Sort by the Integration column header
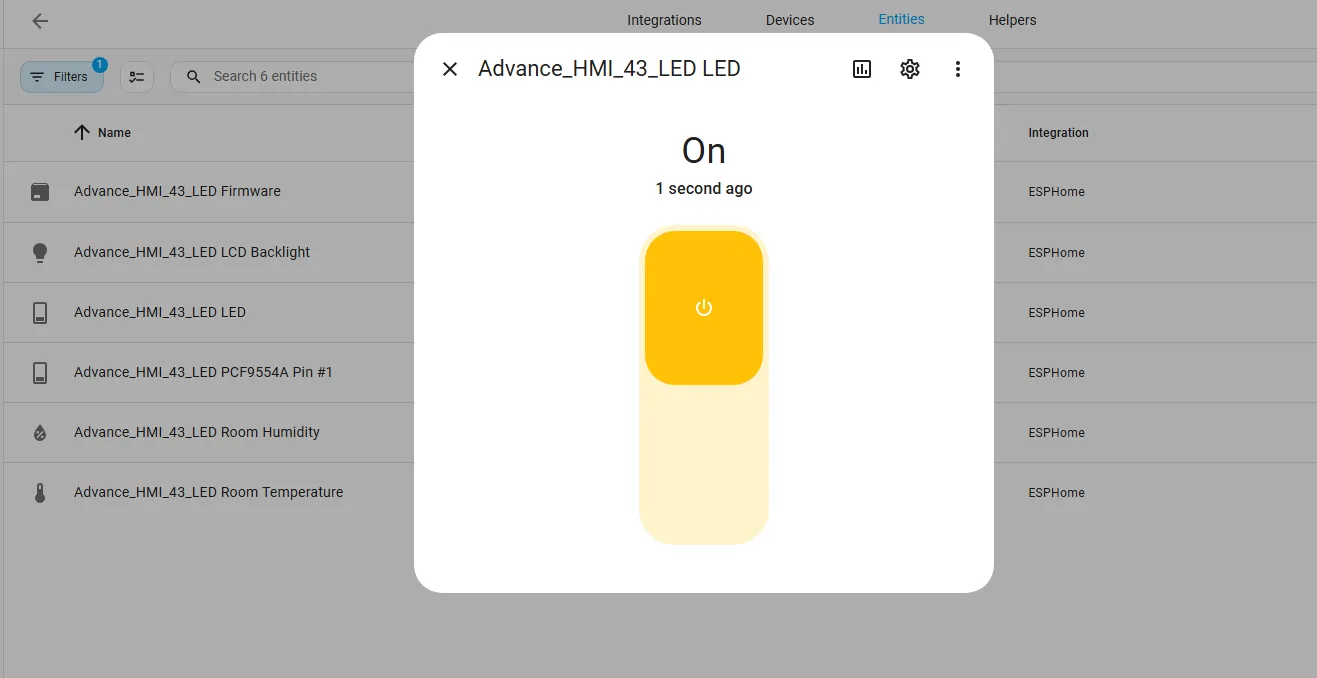This screenshot has height=678, width=1317. [x=1058, y=133]
